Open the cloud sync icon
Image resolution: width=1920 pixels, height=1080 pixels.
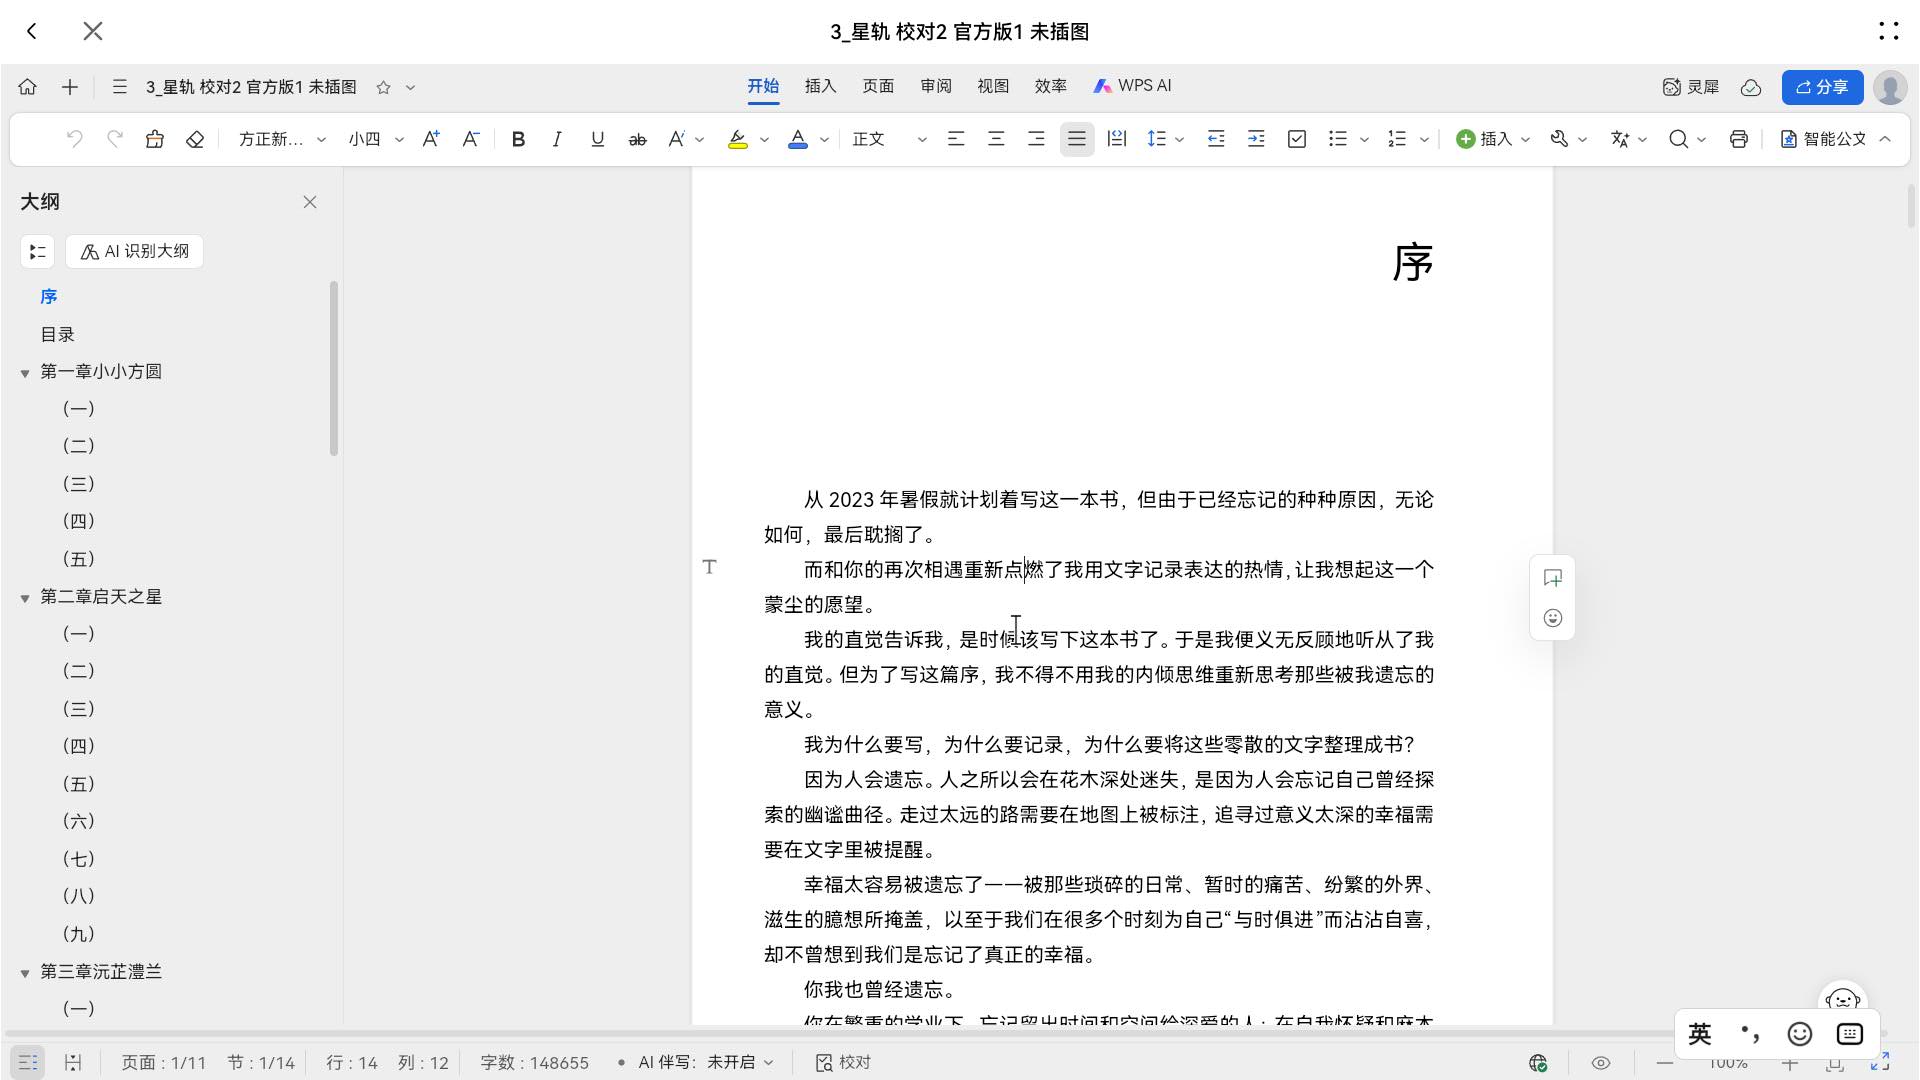click(1751, 87)
